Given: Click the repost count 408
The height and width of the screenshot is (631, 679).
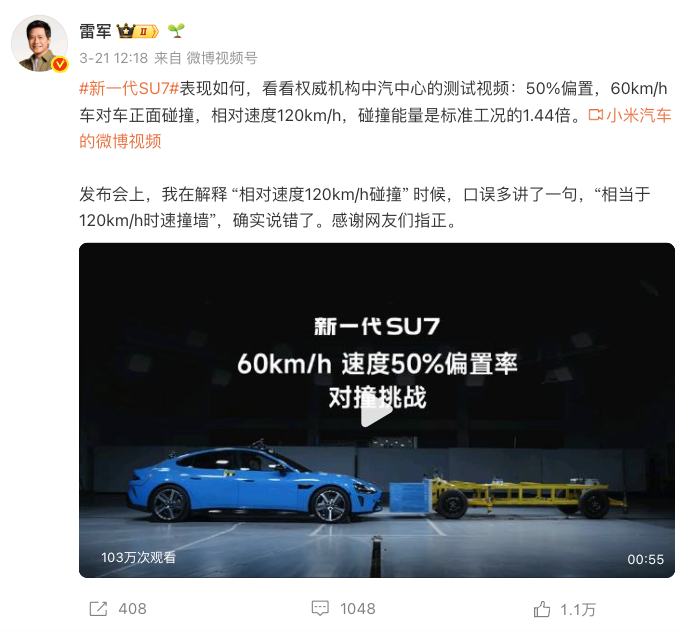Looking at the screenshot, I should point(133,608).
